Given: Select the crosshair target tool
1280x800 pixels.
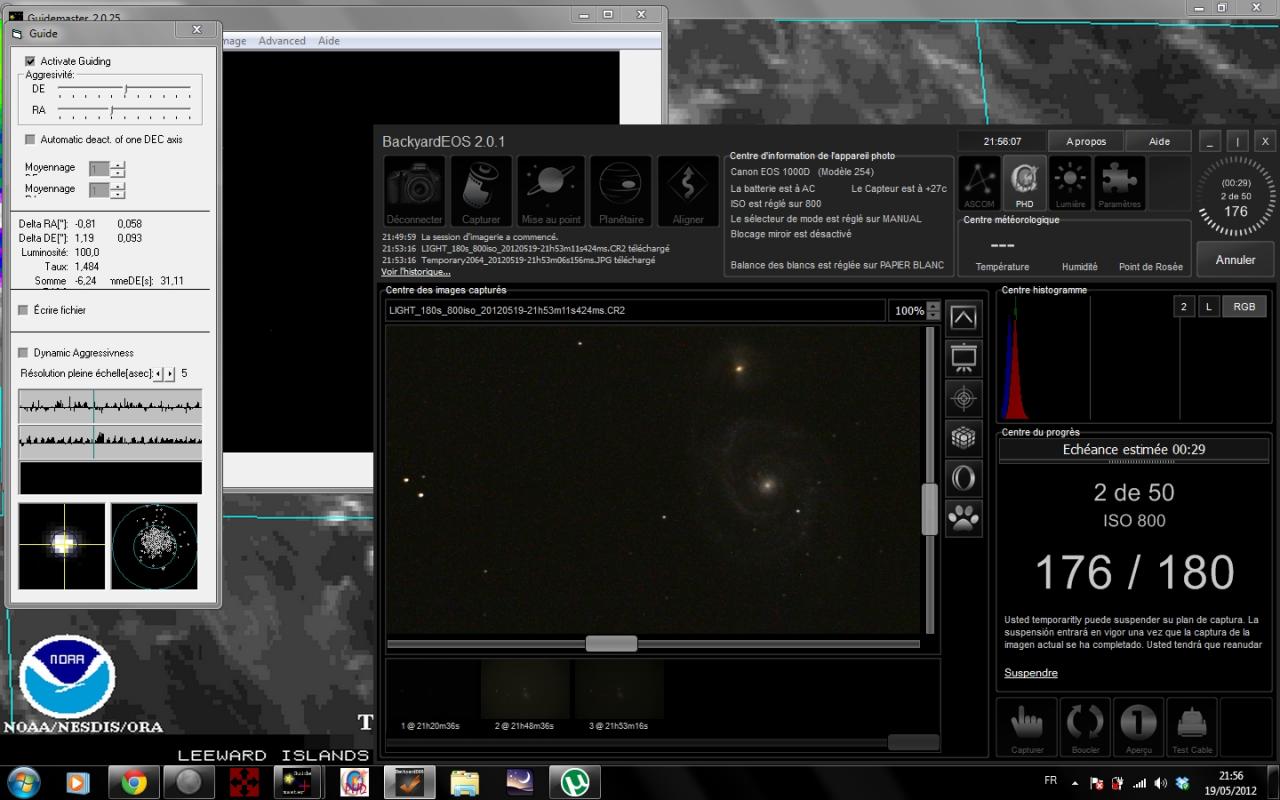Looking at the screenshot, I should click(964, 398).
